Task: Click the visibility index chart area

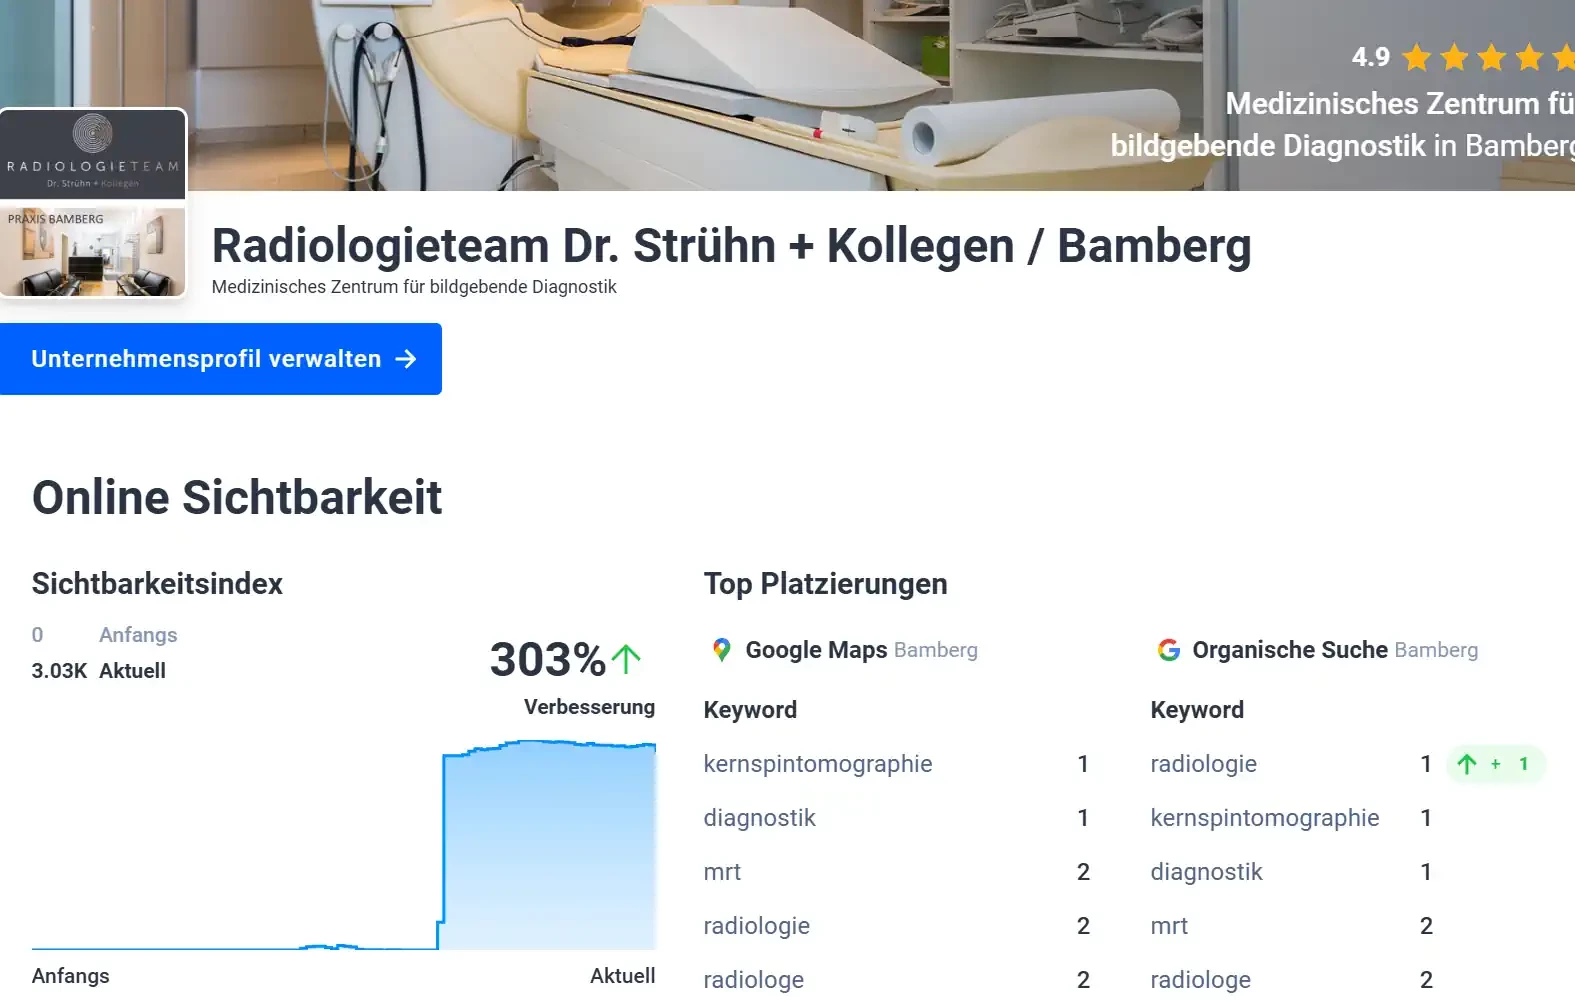Action: (344, 845)
